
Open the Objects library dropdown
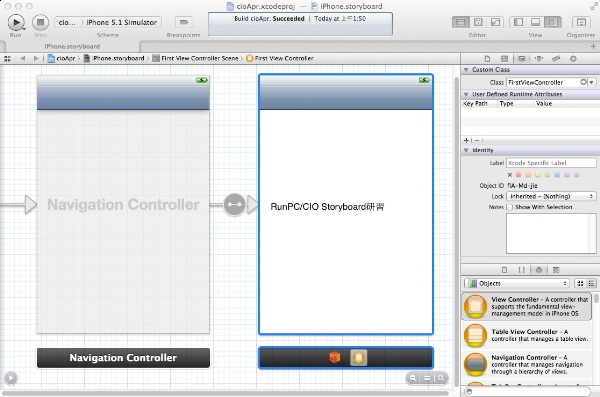(517, 283)
